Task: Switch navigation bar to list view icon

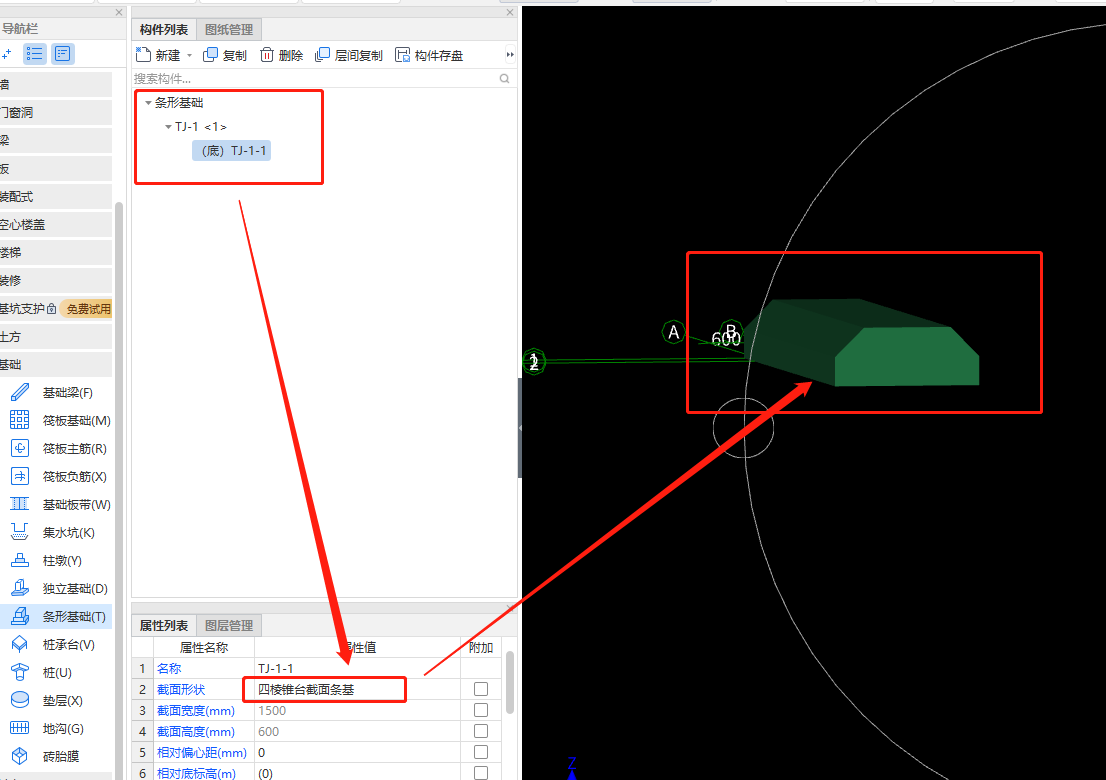Action: tap(35, 54)
